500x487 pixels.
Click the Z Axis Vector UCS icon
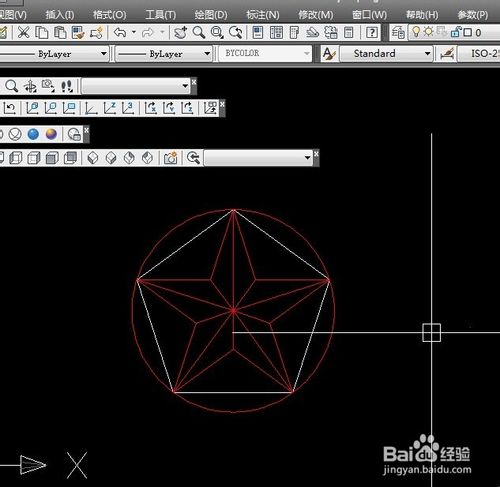click(x=110, y=108)
